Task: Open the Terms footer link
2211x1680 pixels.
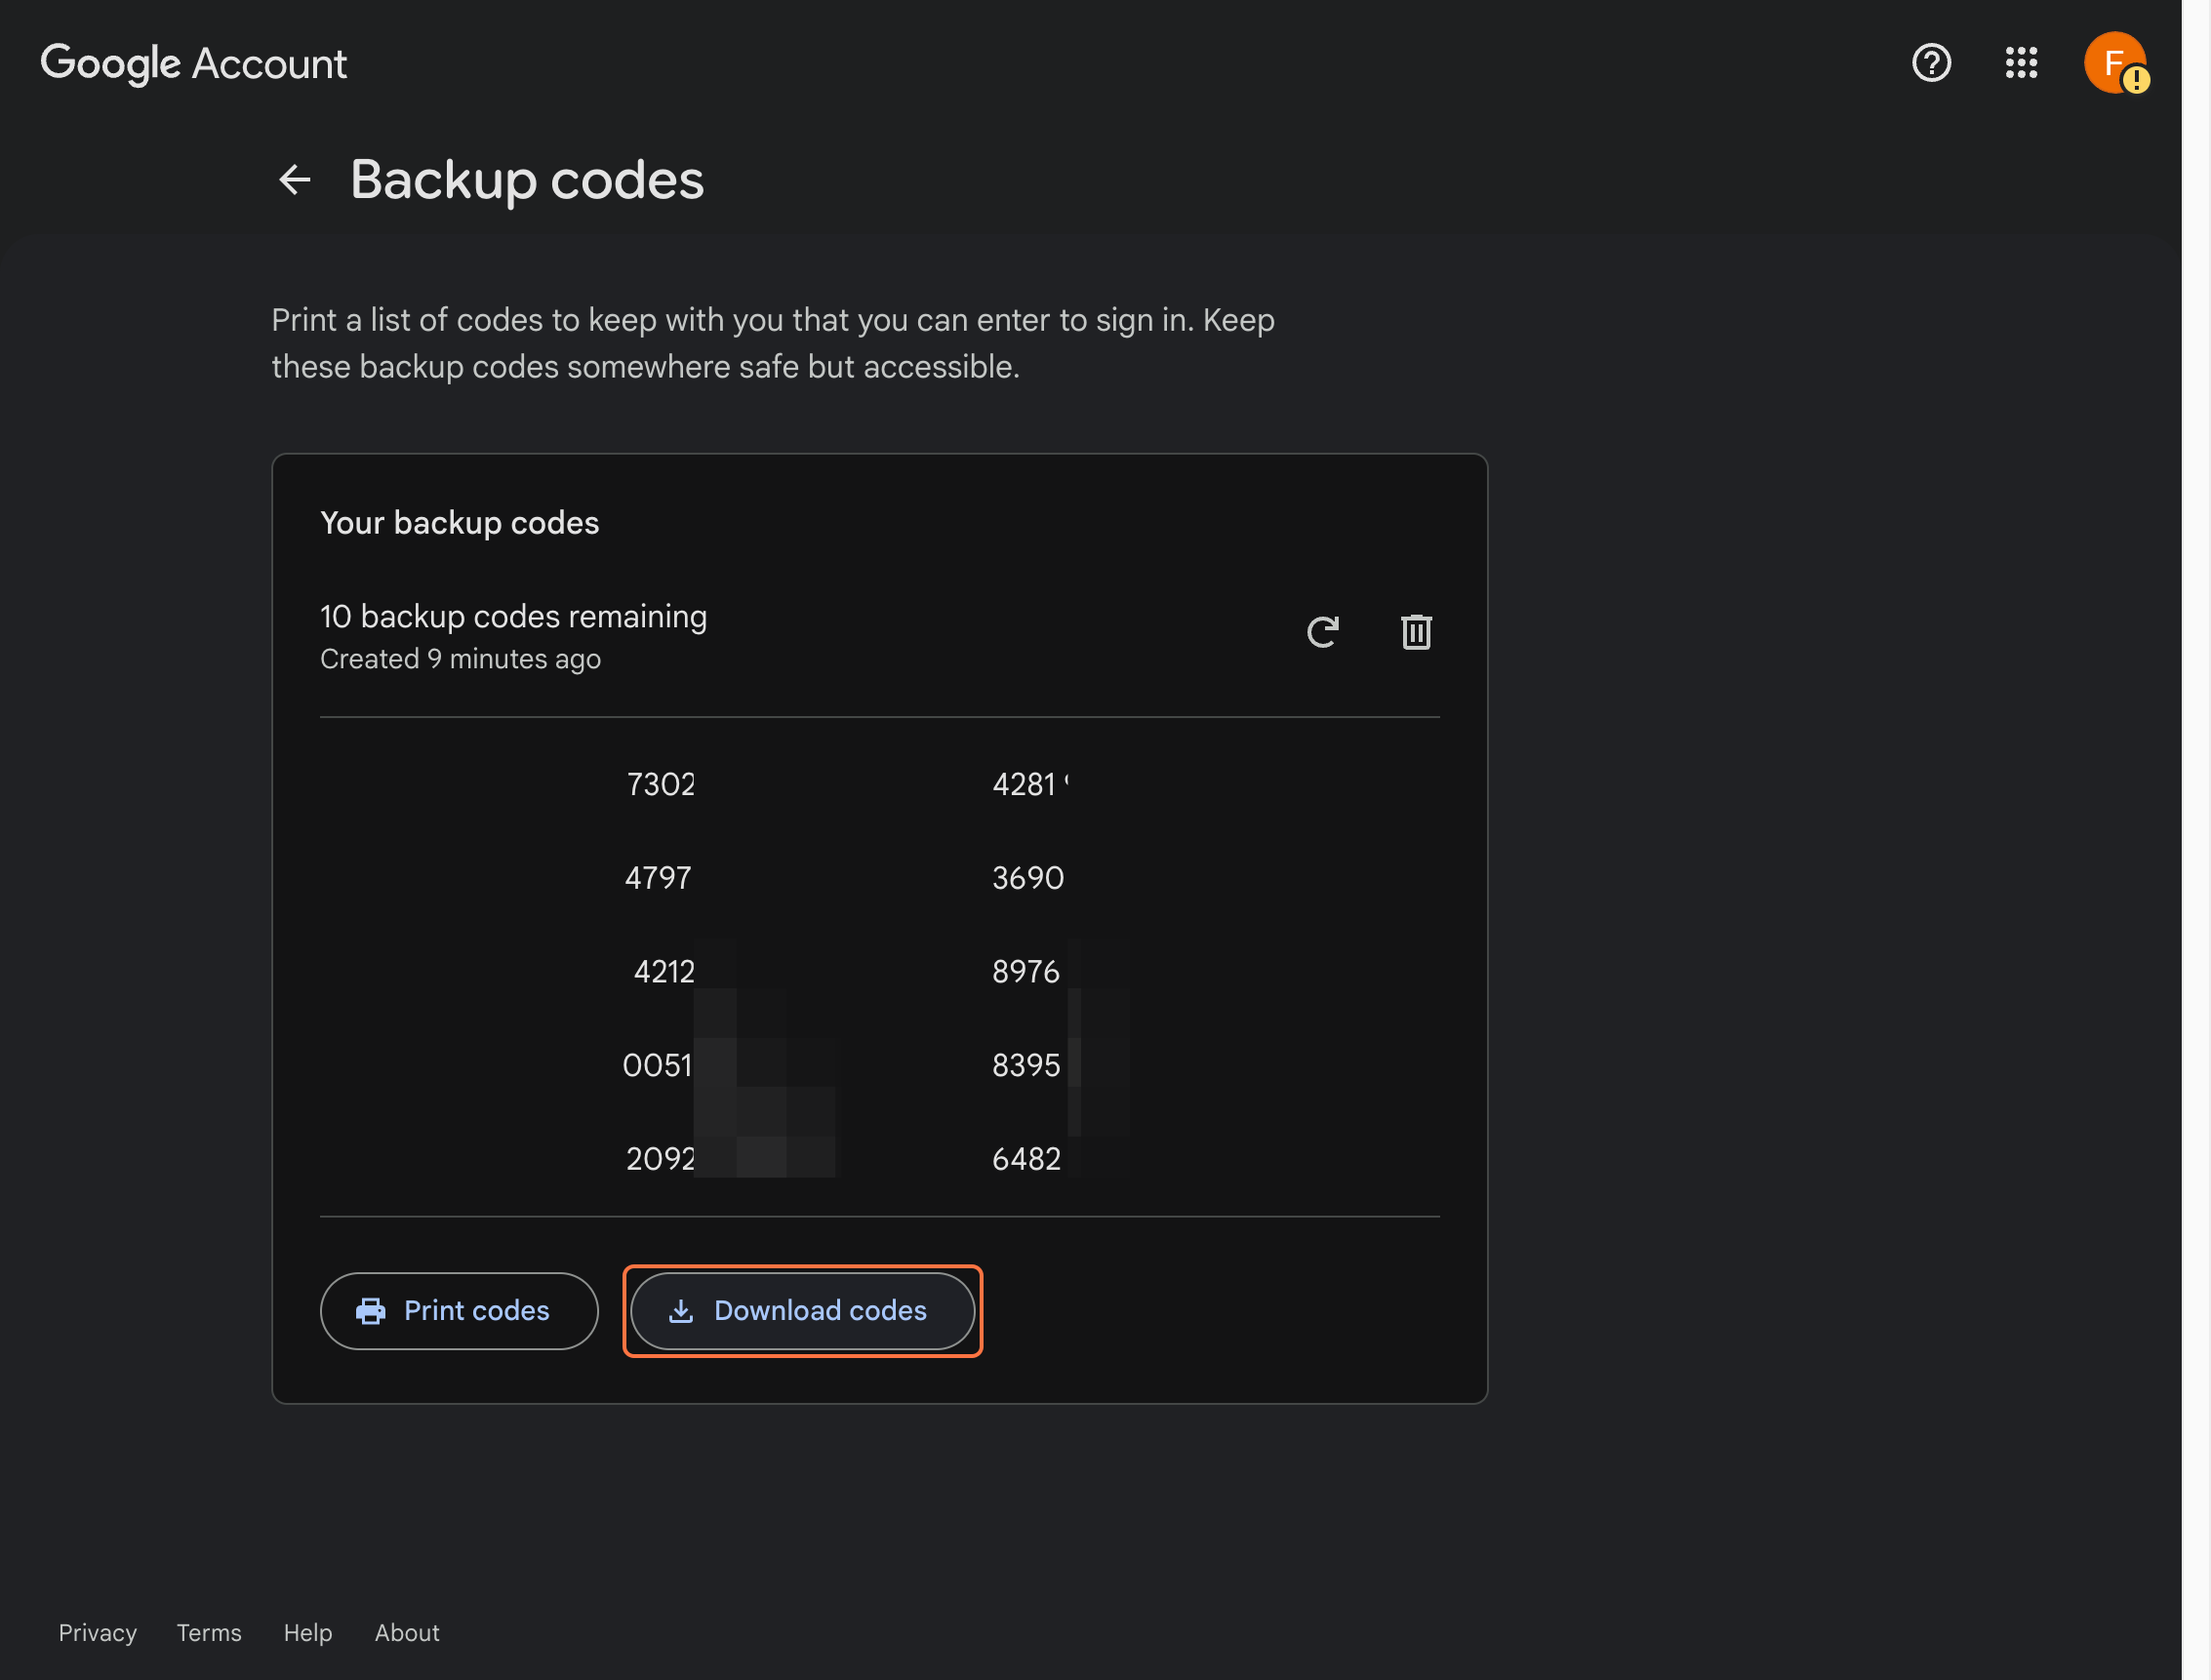Action: coord(208,1632)
